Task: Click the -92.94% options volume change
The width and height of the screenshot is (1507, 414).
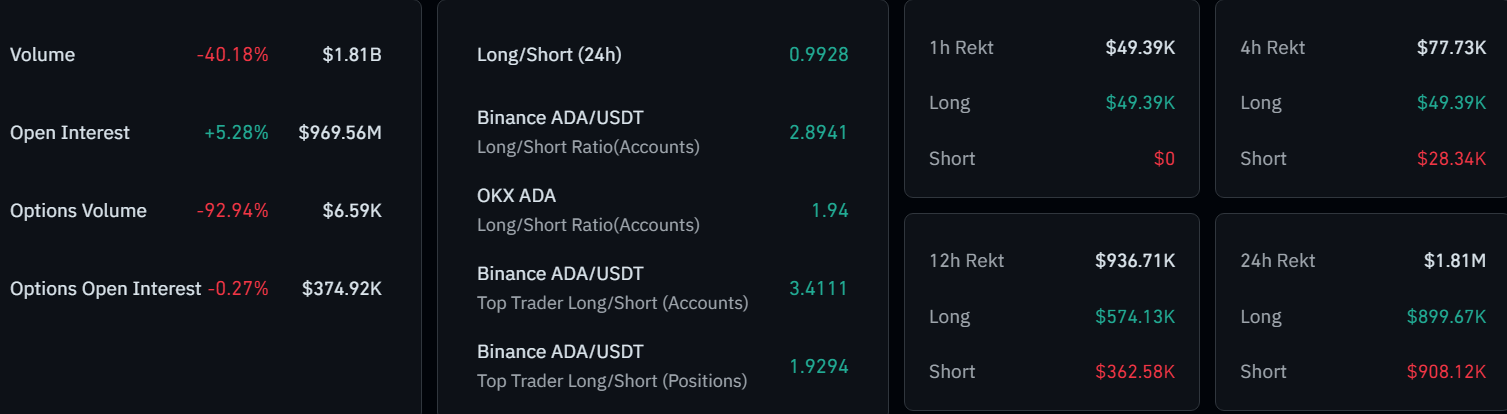Action: click(x=233, y=211)
